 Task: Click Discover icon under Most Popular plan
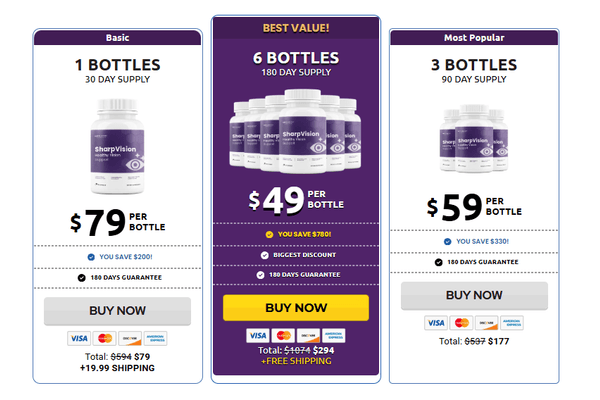[487, 323]
